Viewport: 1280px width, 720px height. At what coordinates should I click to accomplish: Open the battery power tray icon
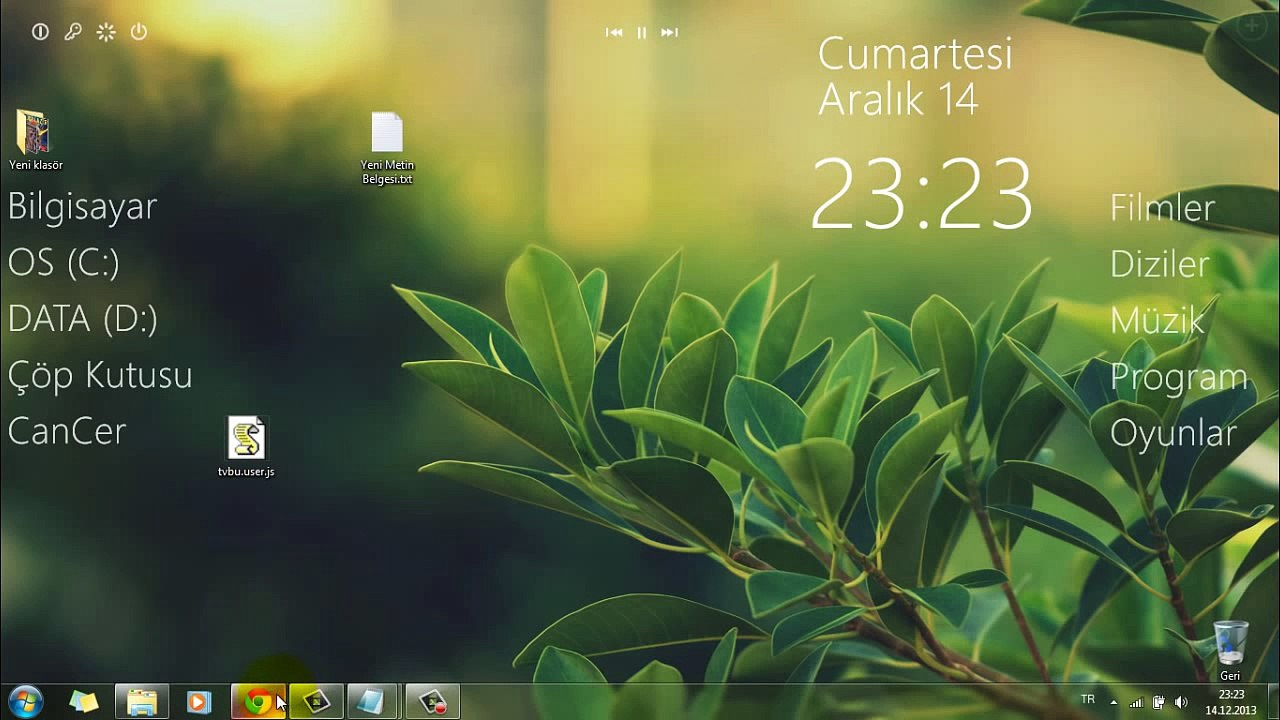[x=1159, y=702]
